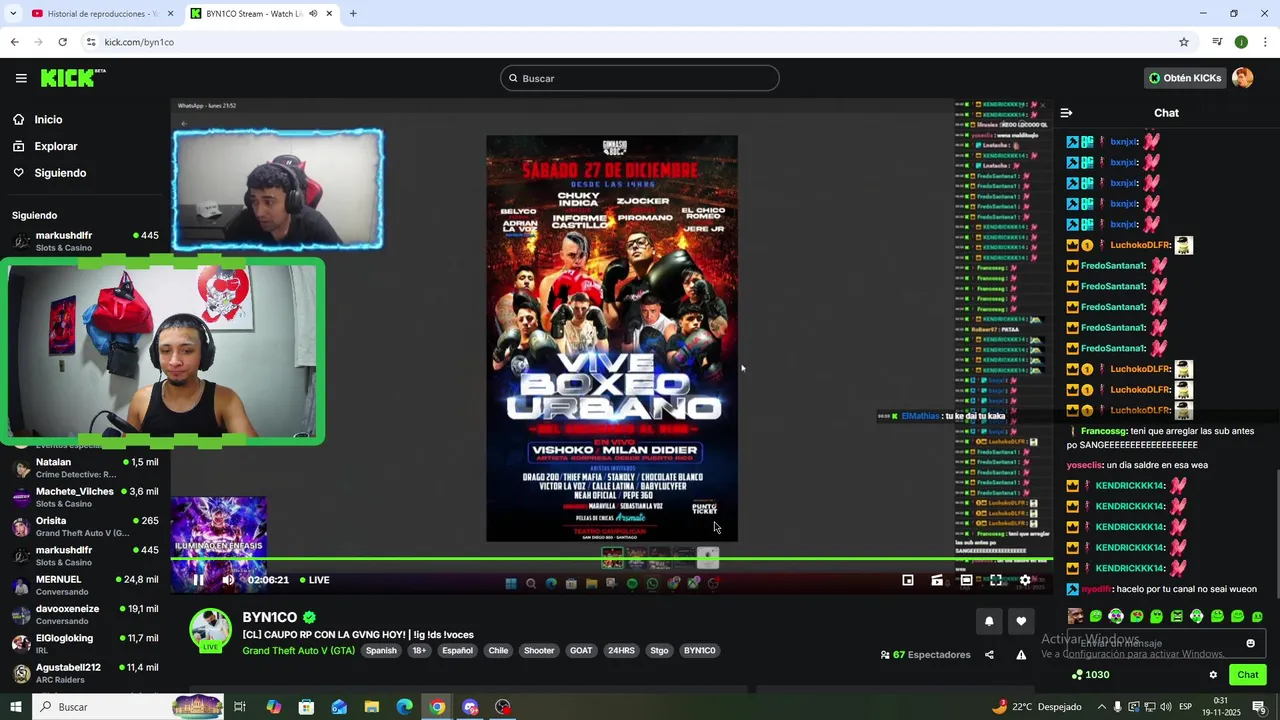Click the kick.com/byn1co address bar
The image size is (1280, 720).
[630, 42]
